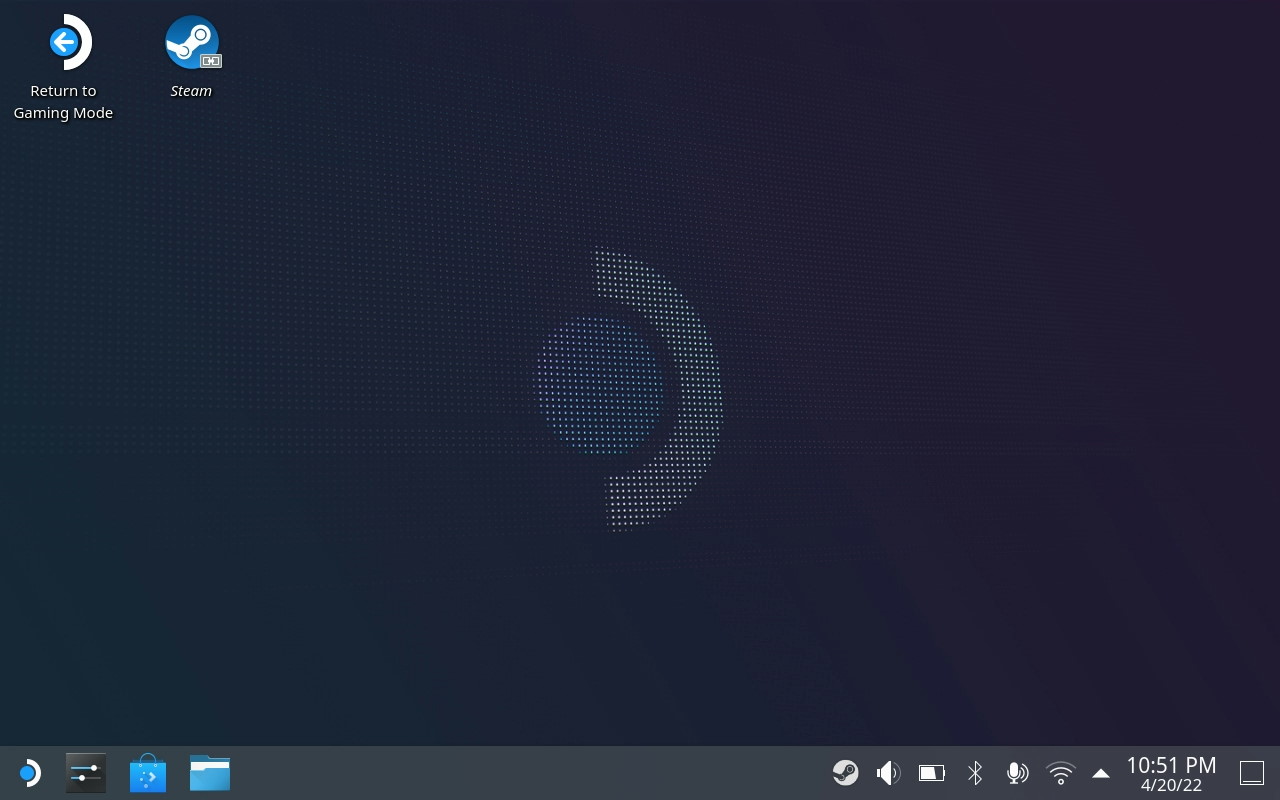Show battery status from the tray icon
The height and width of the screenshot is (800, 1280).
(x=931, y=773)
